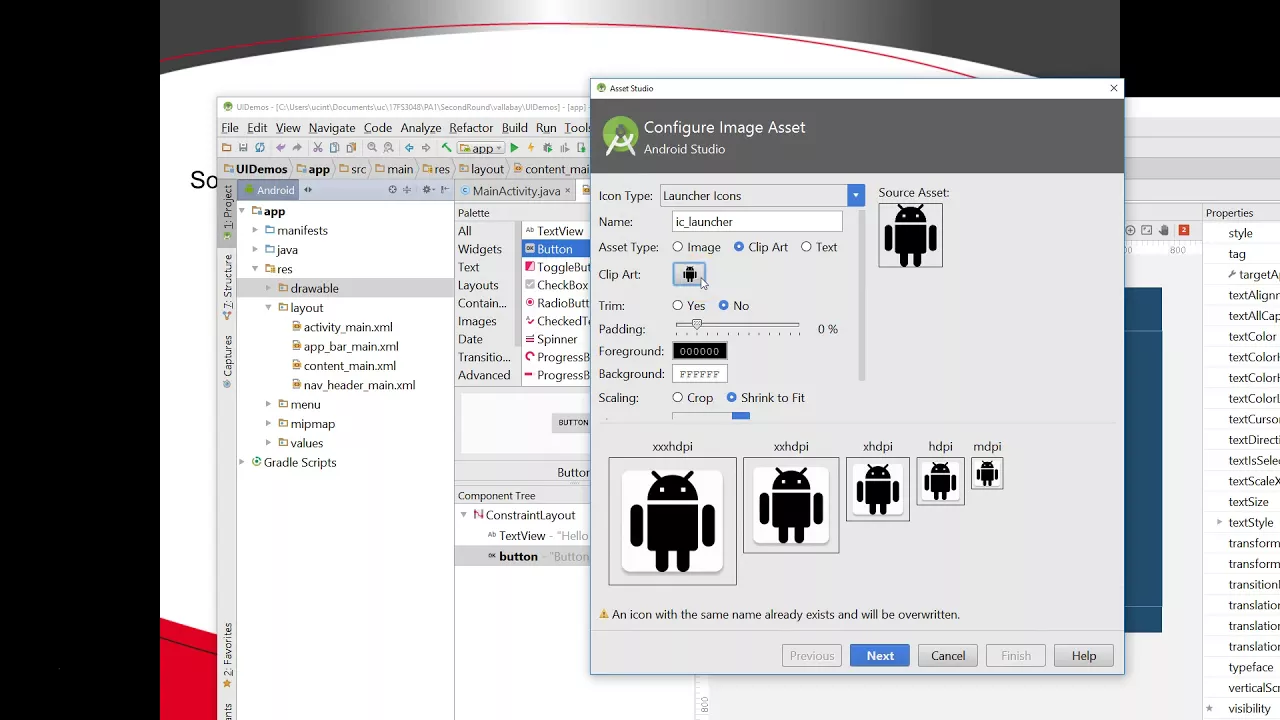Click the Cancel button
The image size is (1280, 720).
click(x=948, y=656)
